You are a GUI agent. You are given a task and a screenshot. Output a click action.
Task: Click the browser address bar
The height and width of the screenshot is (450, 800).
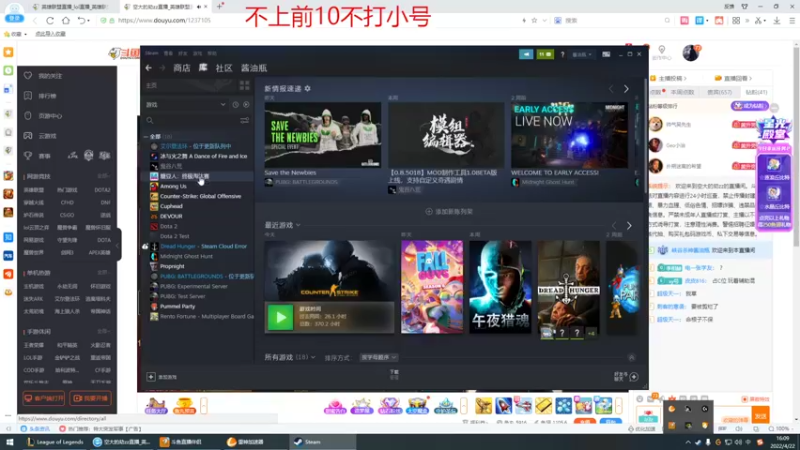click(x=311, y=20)
